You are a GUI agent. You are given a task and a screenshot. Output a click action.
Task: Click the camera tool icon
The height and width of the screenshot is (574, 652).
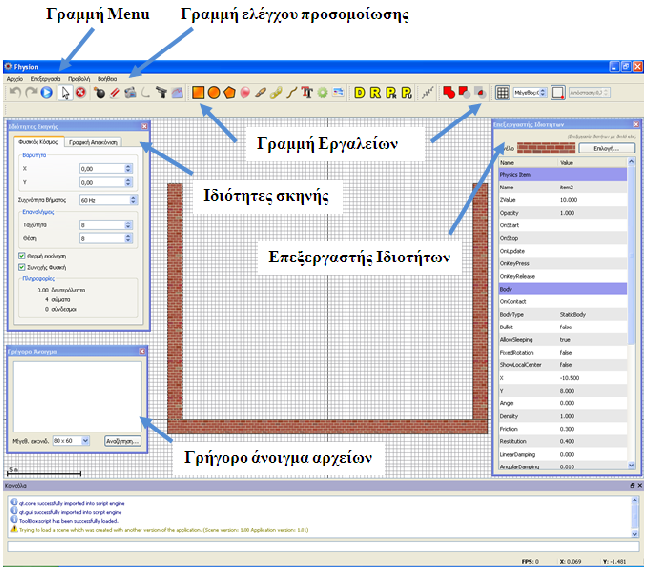pos(130,92)
